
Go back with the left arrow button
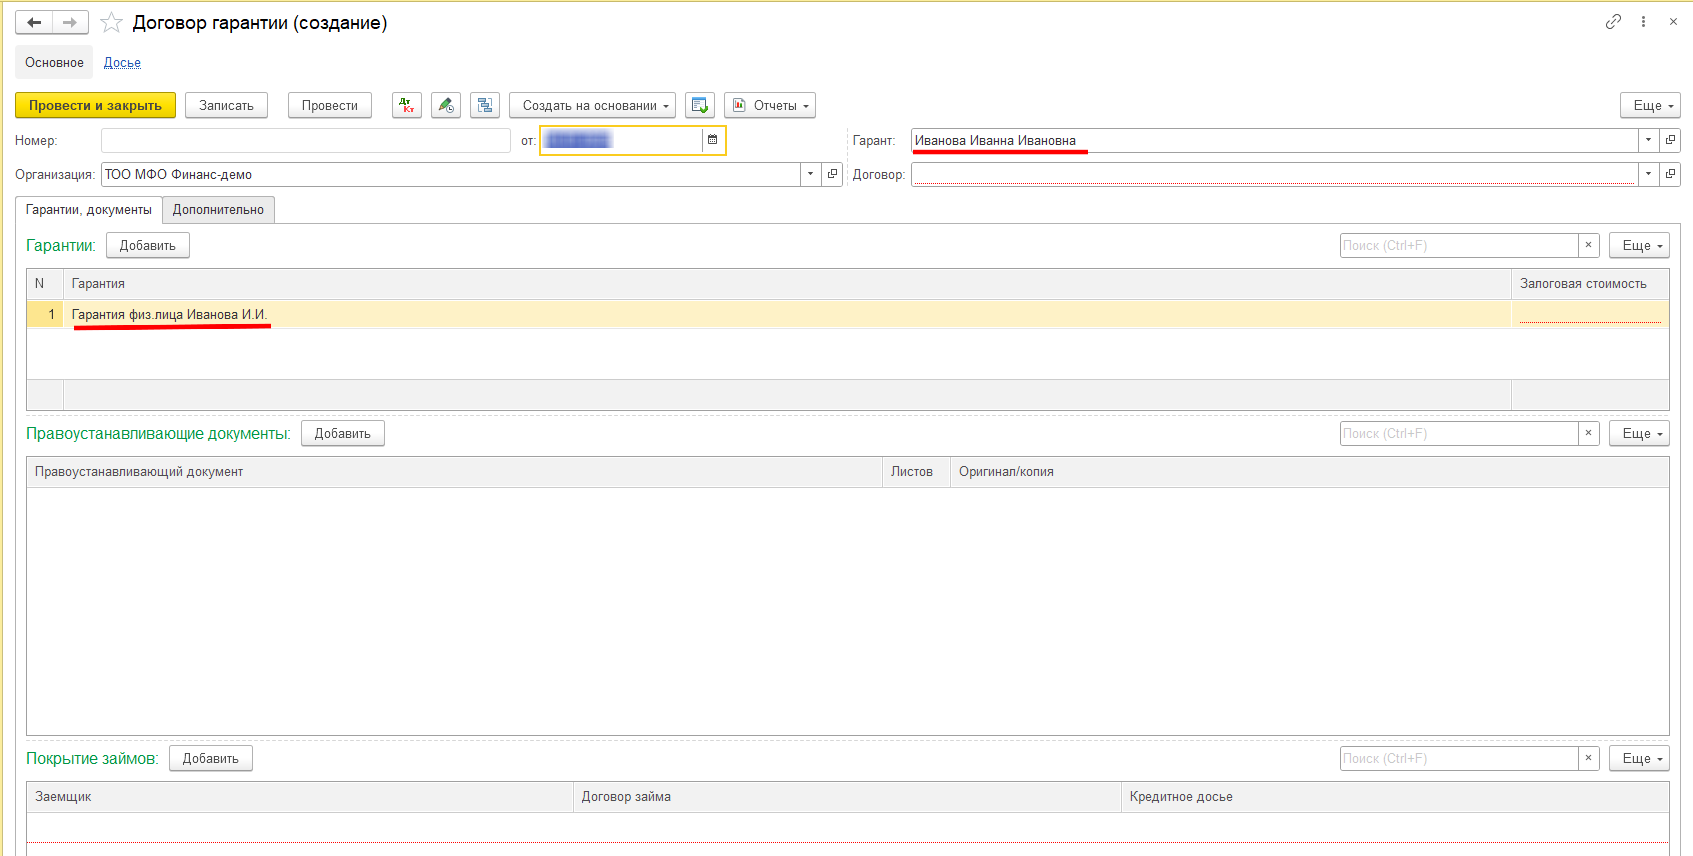pos(33,22)
